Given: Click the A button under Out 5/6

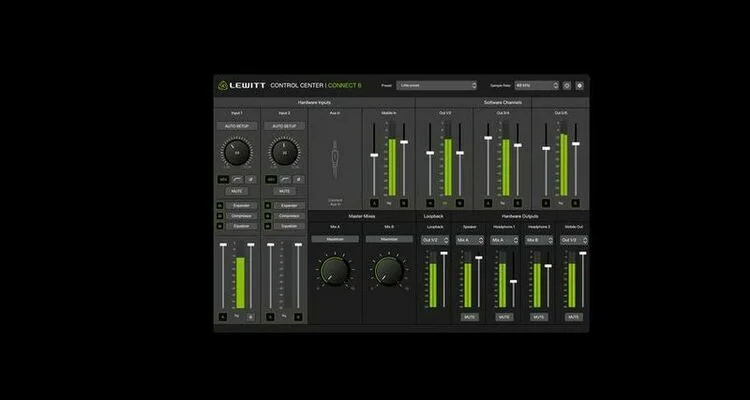Looking at the screenshot, I should tap(546, 203).
